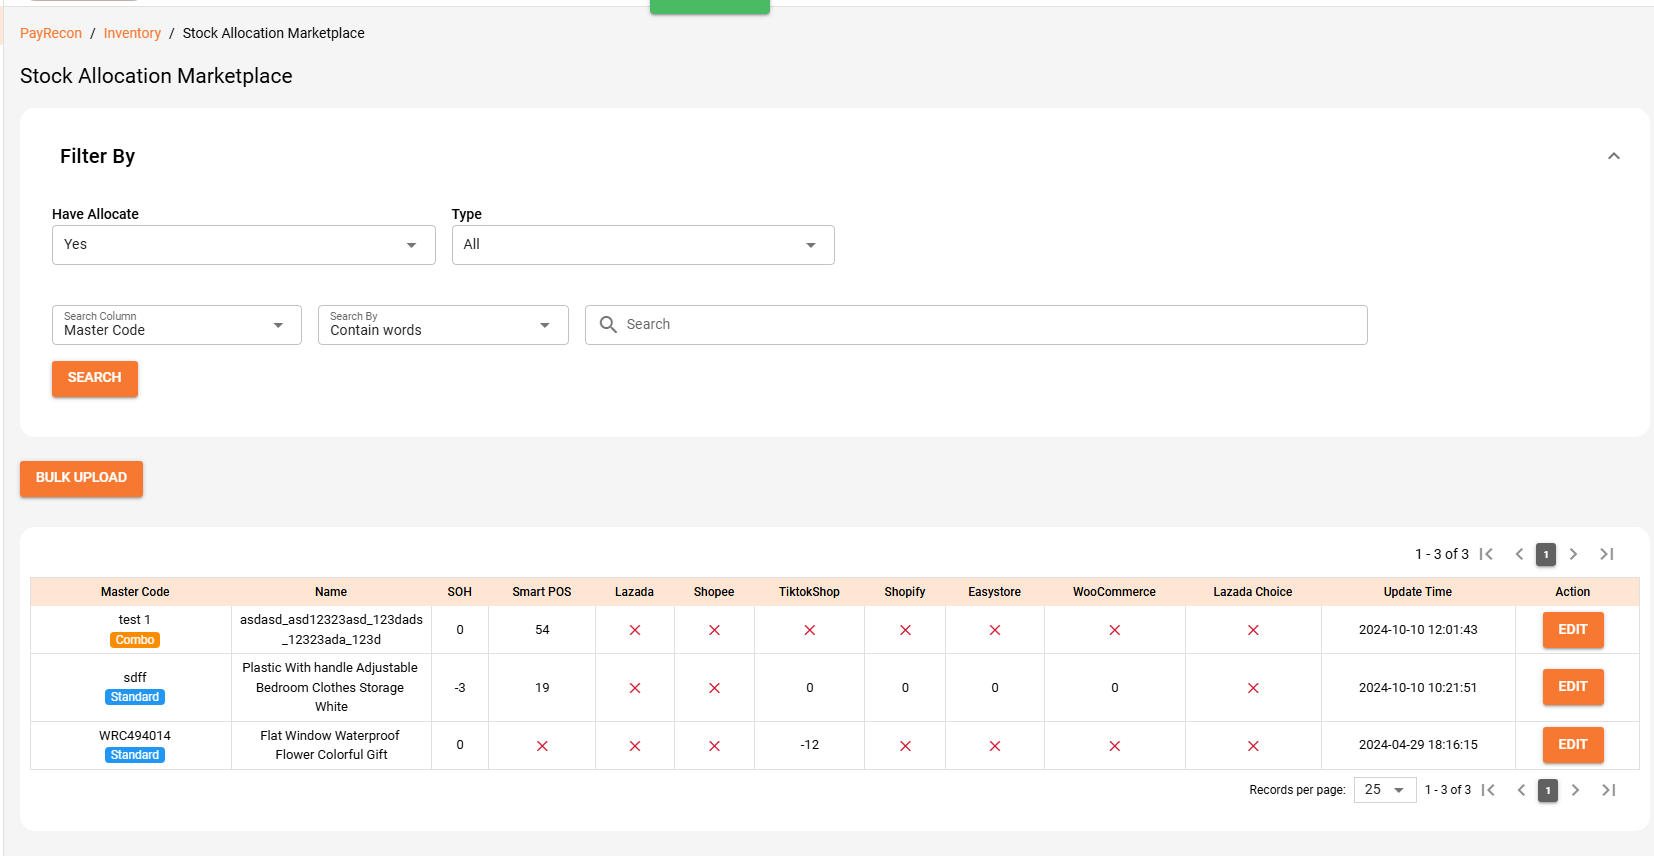The width and height of the screenshot is (1654, 856).
Task: Click the Smart POS column header
Action: (542, 592)
